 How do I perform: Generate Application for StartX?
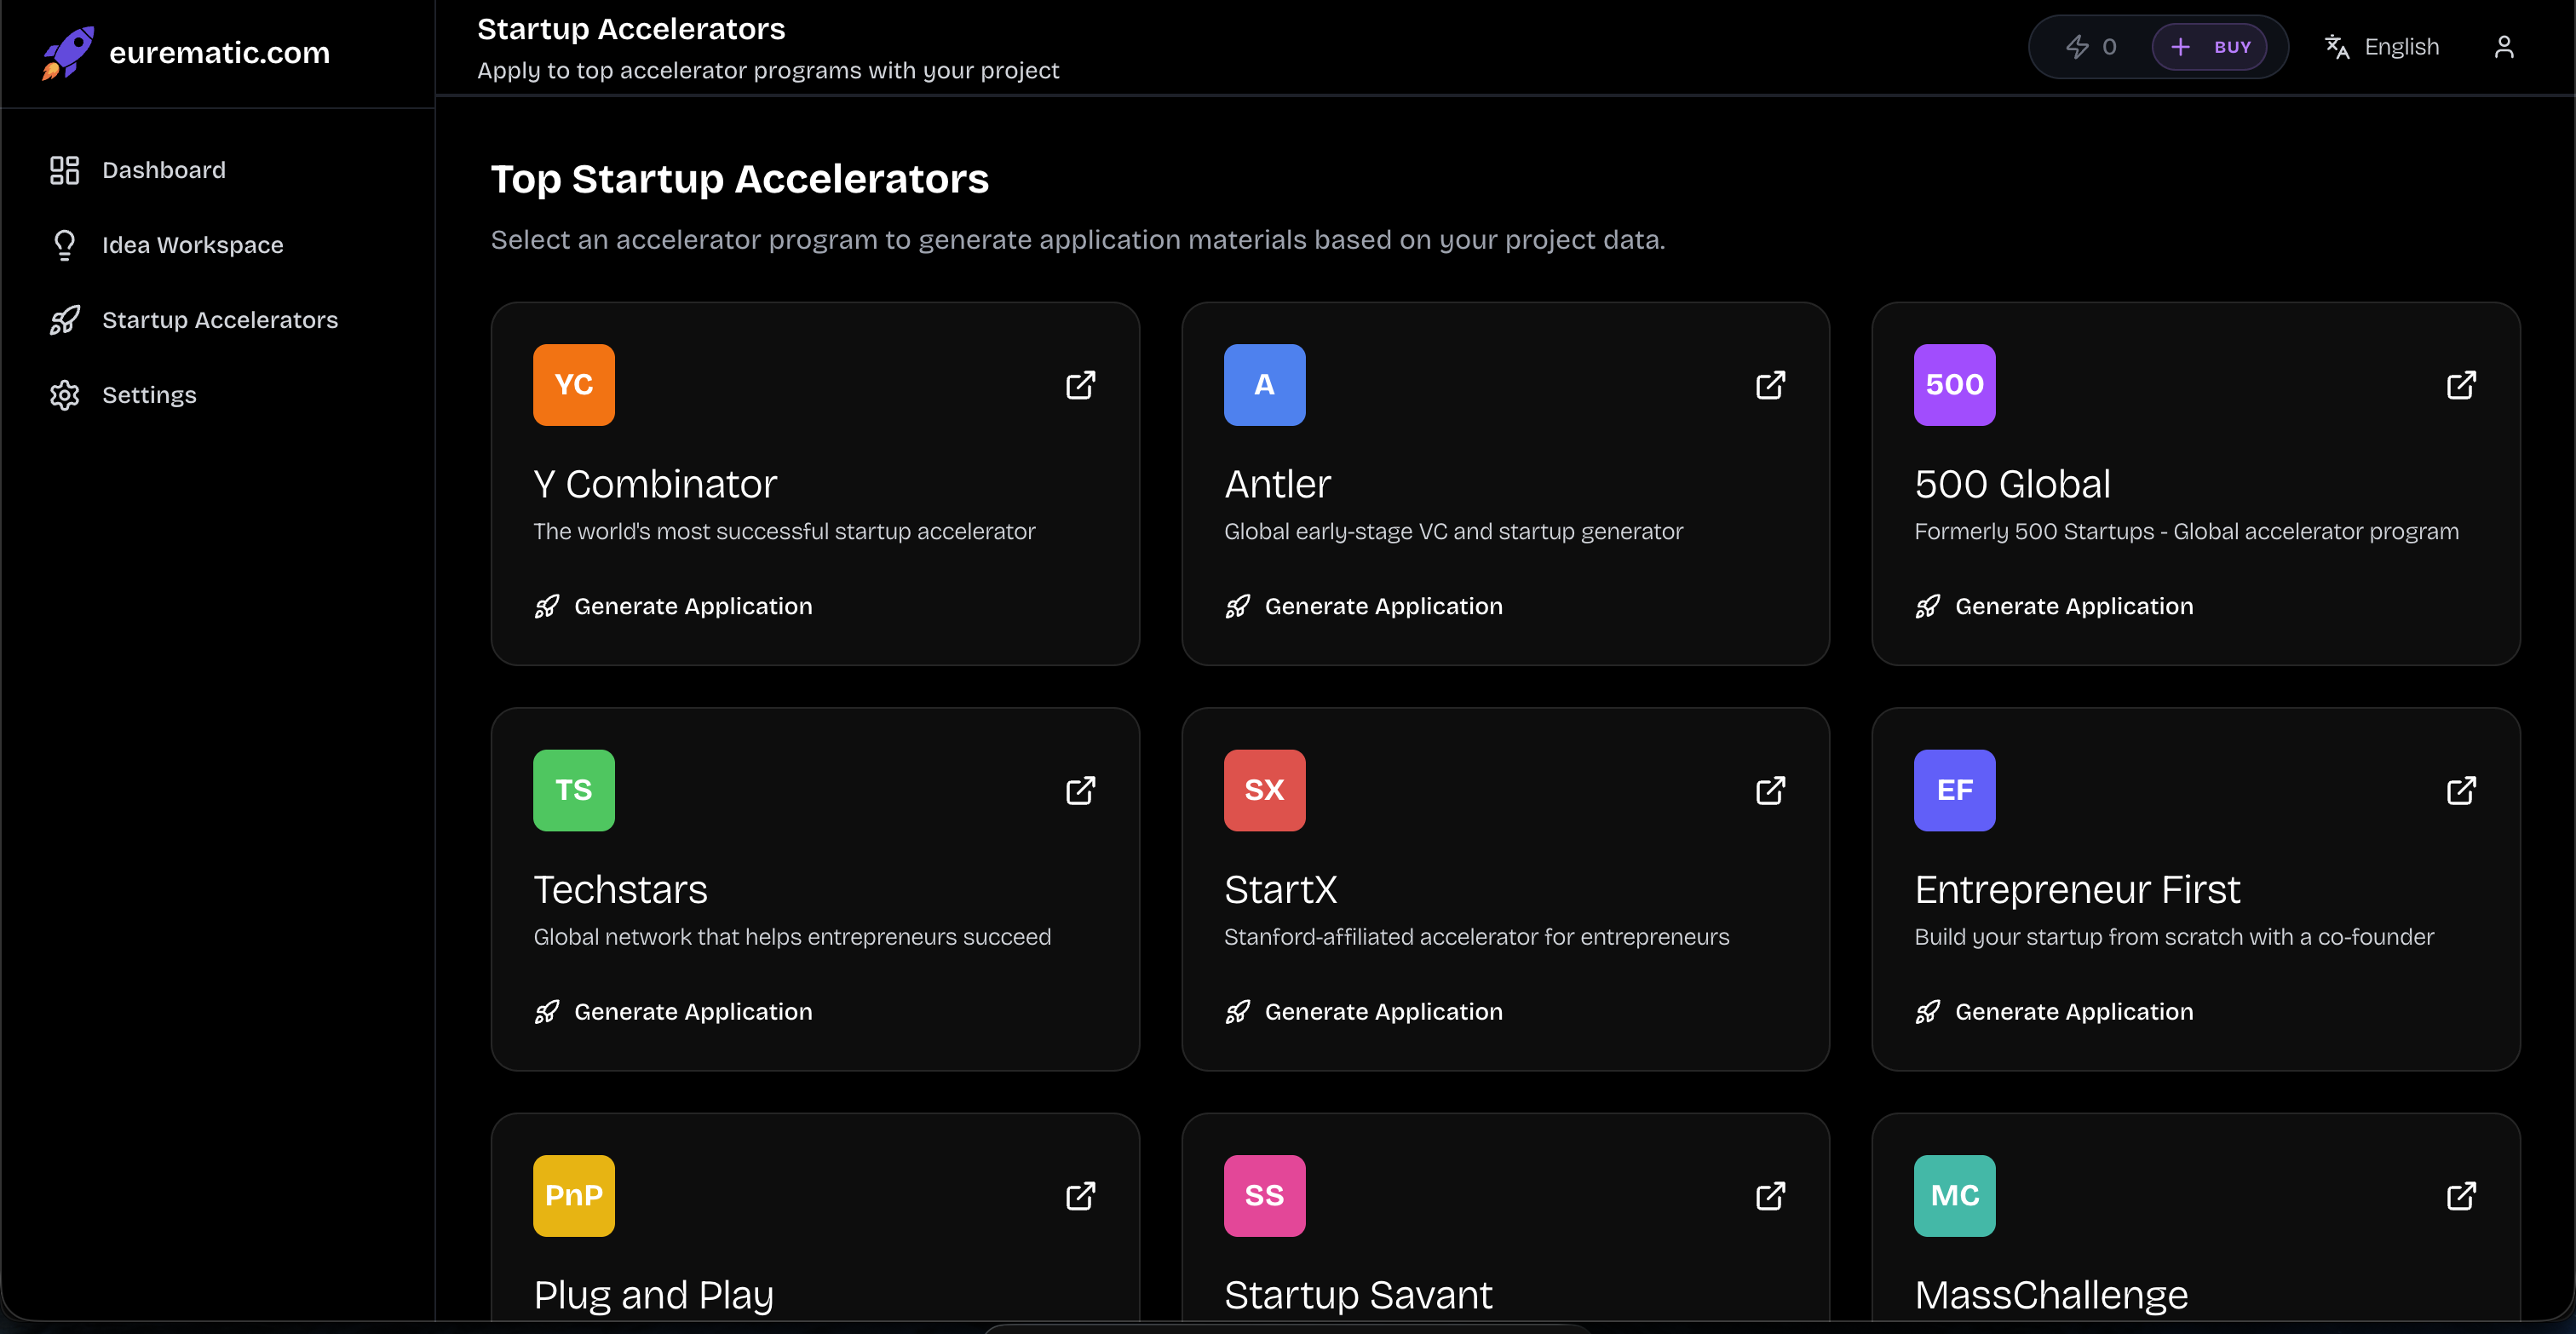(x=1383, y=1011)
